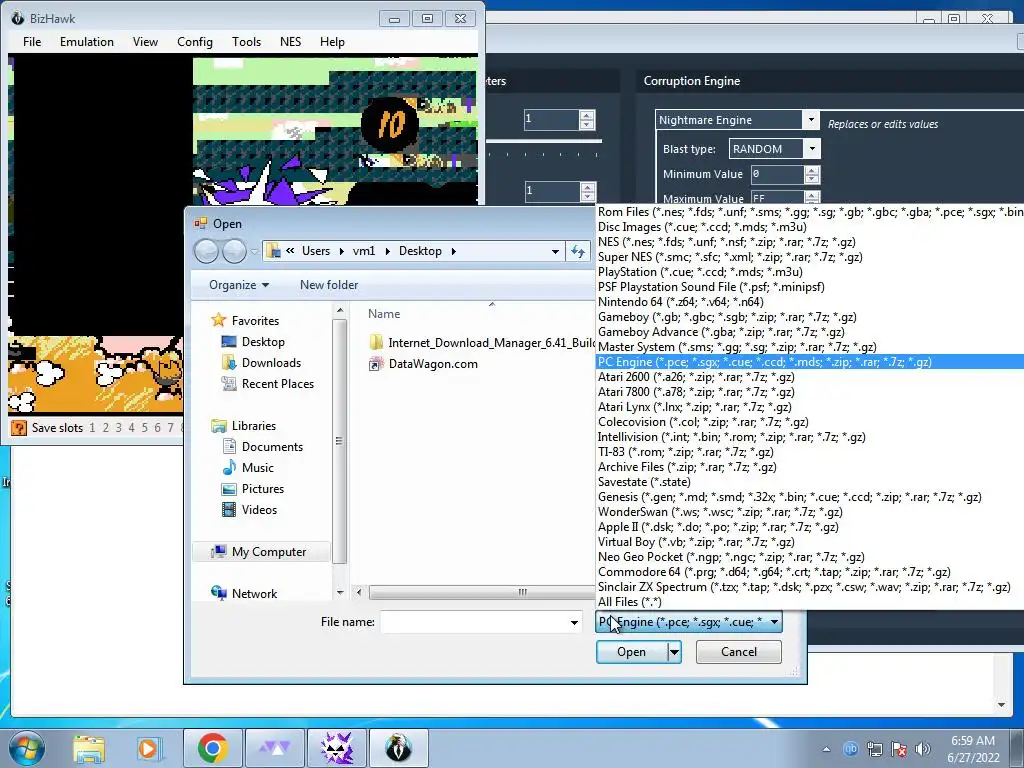Image resolution: width=1024 pixels, height=768 pixels.
Task: Select Rom Files filter option
Action: pos(810,212)
